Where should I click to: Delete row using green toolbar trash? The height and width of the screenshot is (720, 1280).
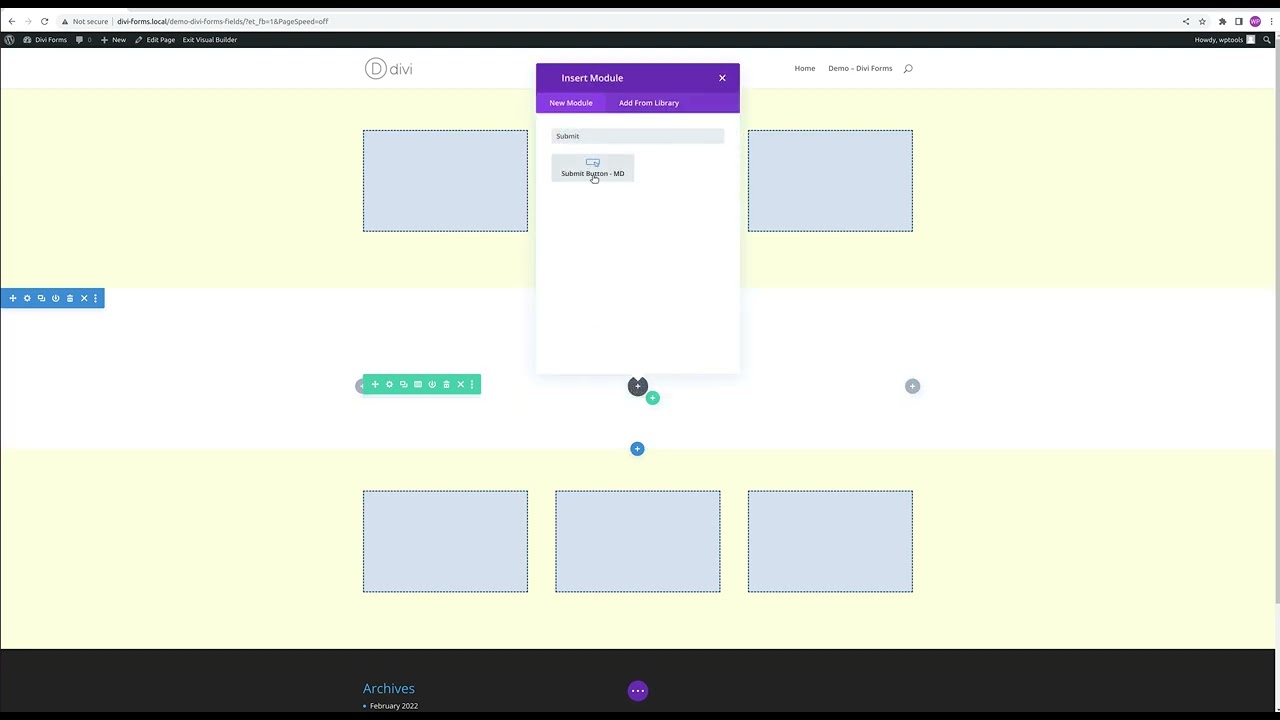446,384
